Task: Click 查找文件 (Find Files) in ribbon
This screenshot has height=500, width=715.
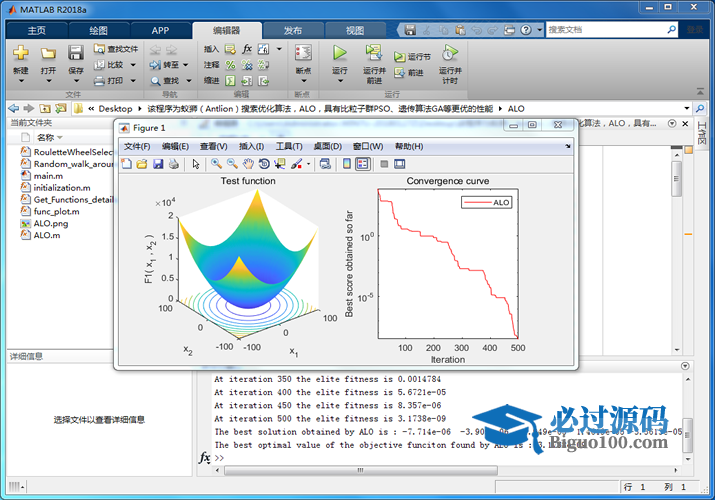Action: (116, 49)
